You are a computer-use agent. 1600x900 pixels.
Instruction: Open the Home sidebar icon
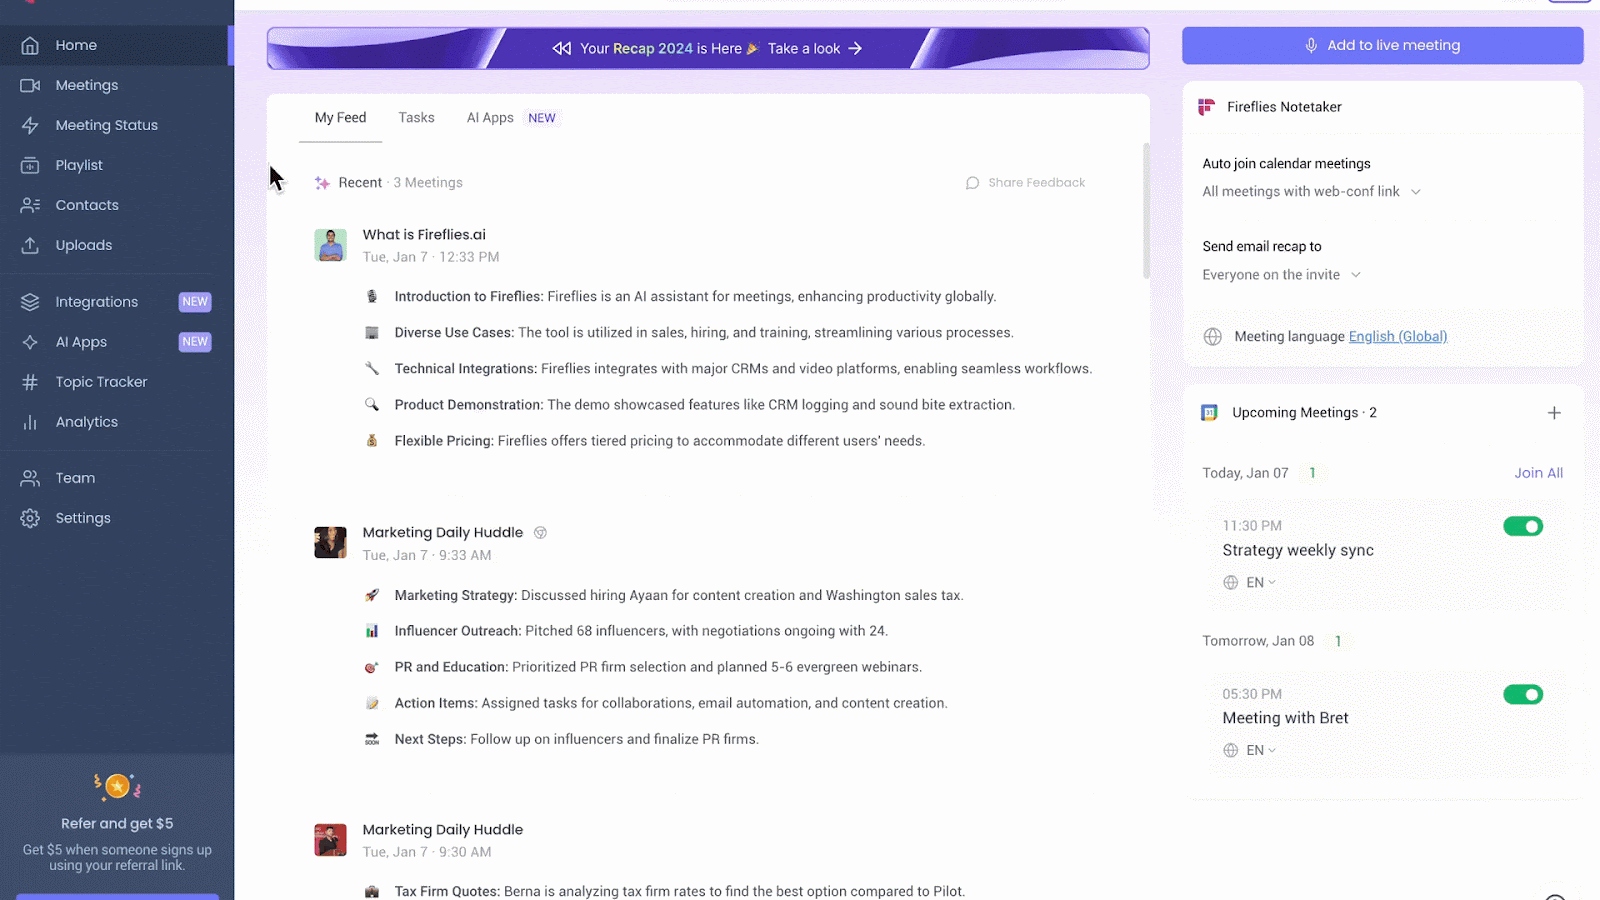[x=30, y=45]
